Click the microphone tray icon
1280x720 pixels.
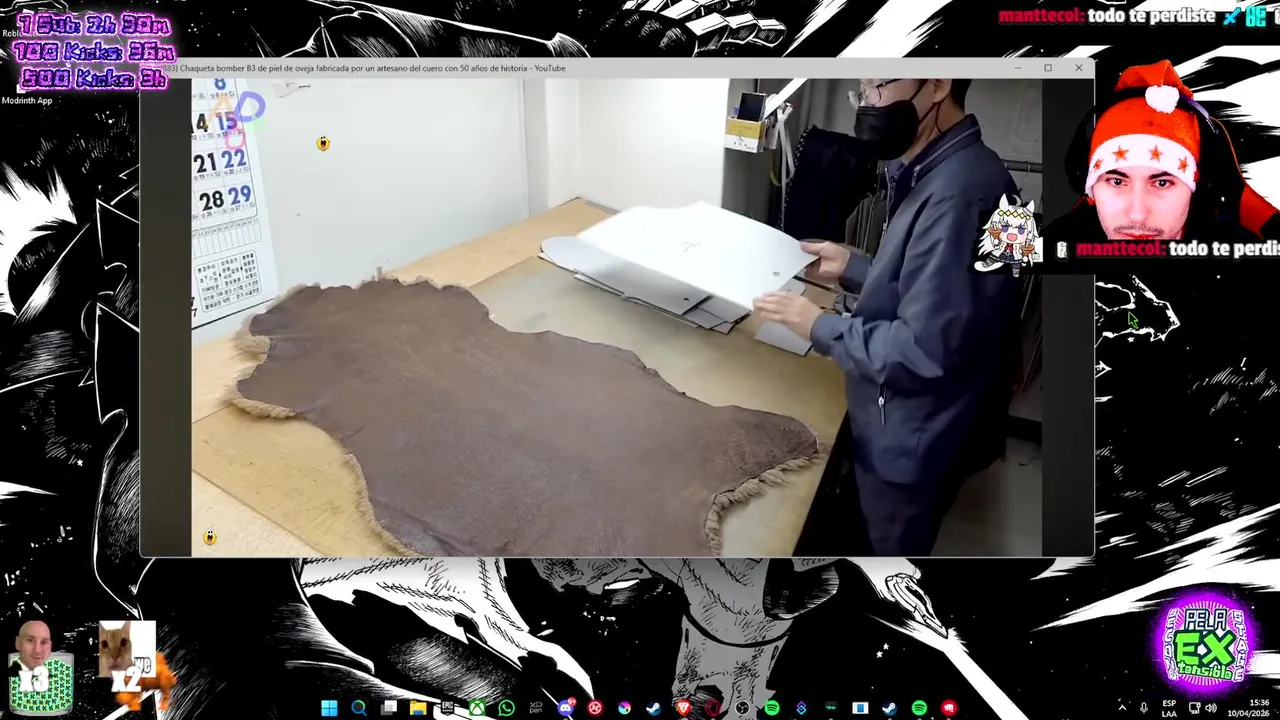point(1144,708)
